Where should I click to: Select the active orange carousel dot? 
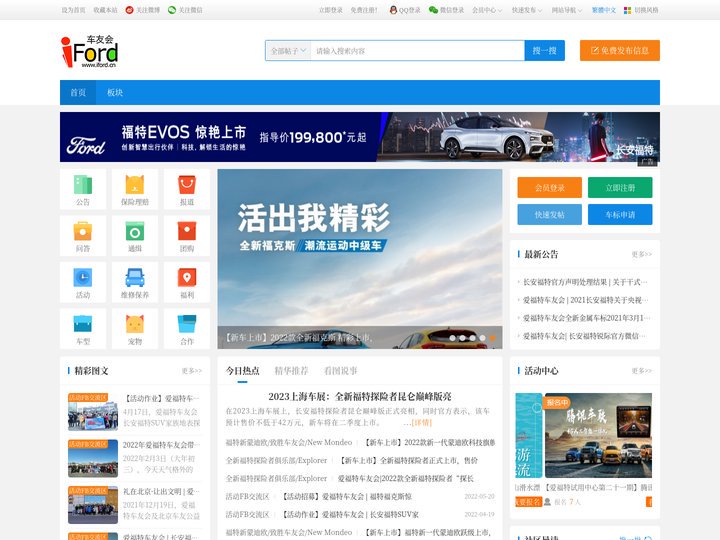click(x=492, y=338)
